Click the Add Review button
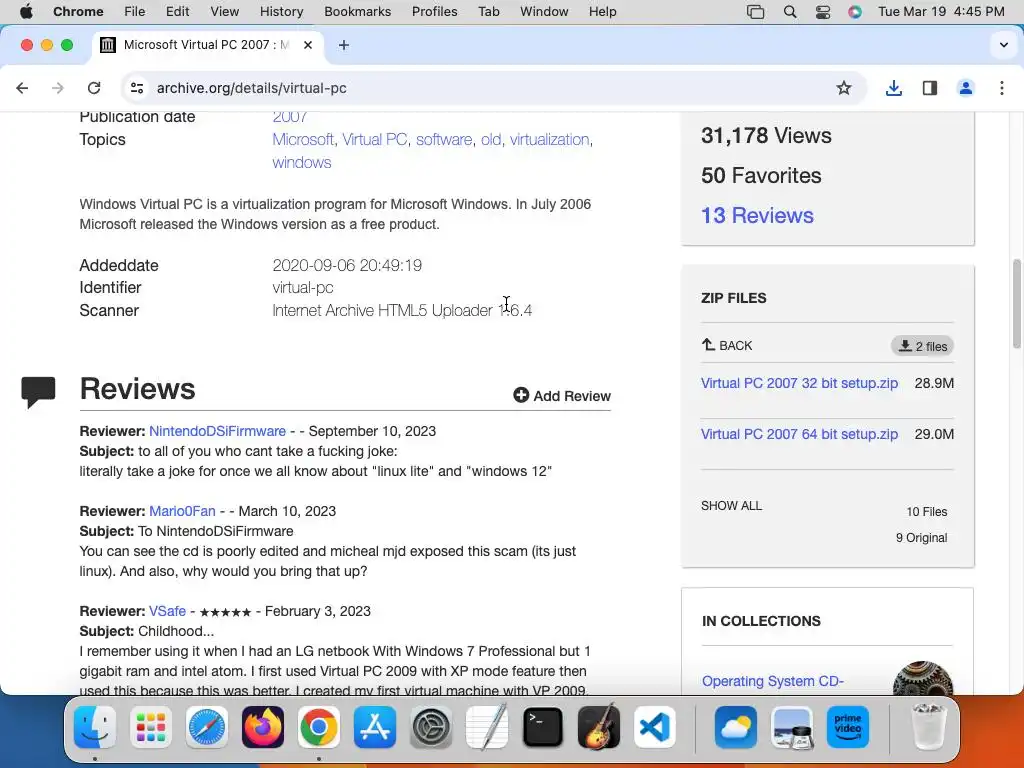This screenshot has width=1024, height=768. (x=562, y=396)
